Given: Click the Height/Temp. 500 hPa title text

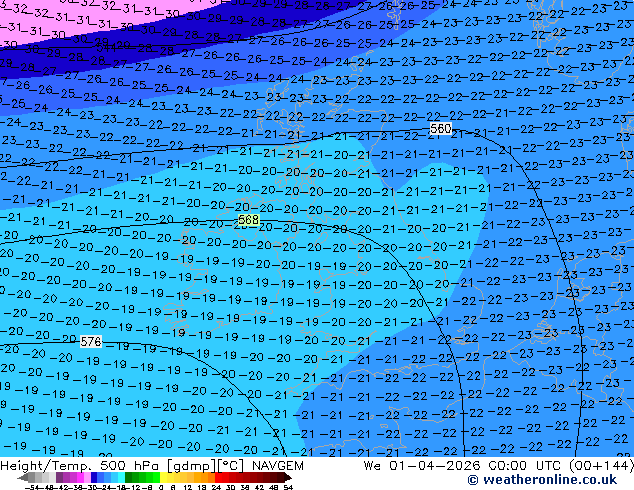Looking at the screenshot, I should (82, 466).
